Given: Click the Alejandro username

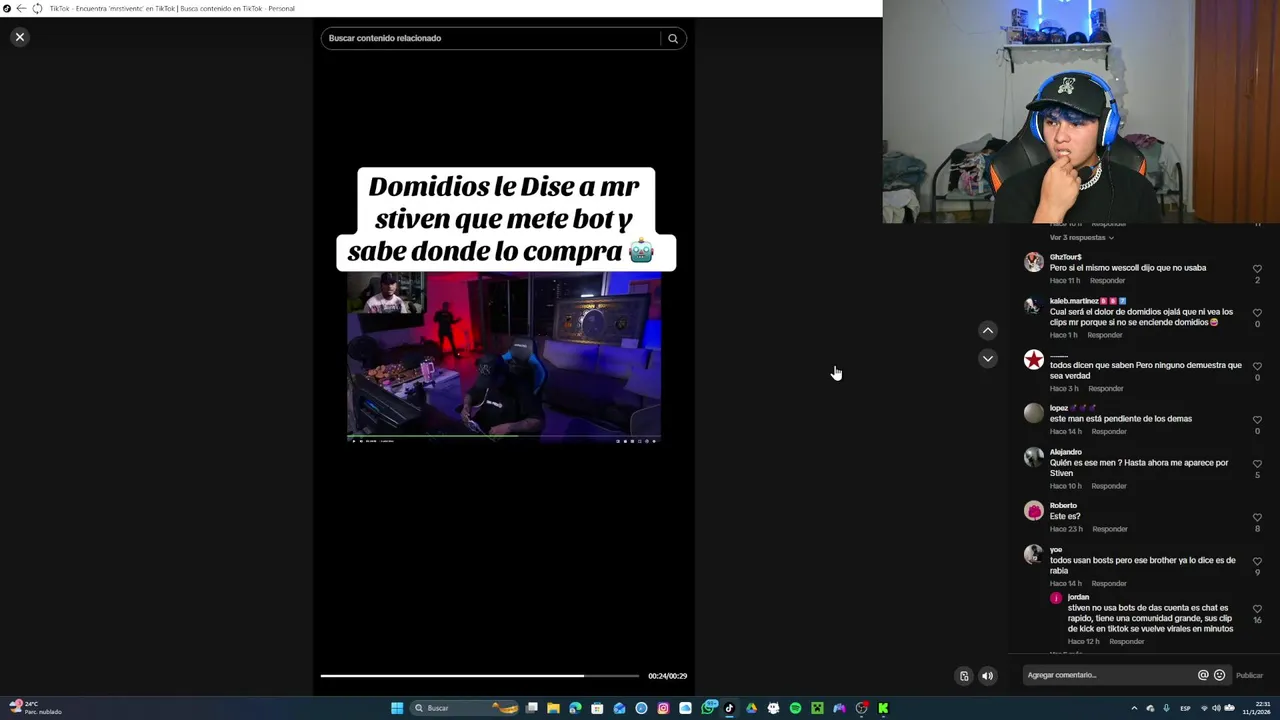Looking at the screenshot, I should 1066,452.
